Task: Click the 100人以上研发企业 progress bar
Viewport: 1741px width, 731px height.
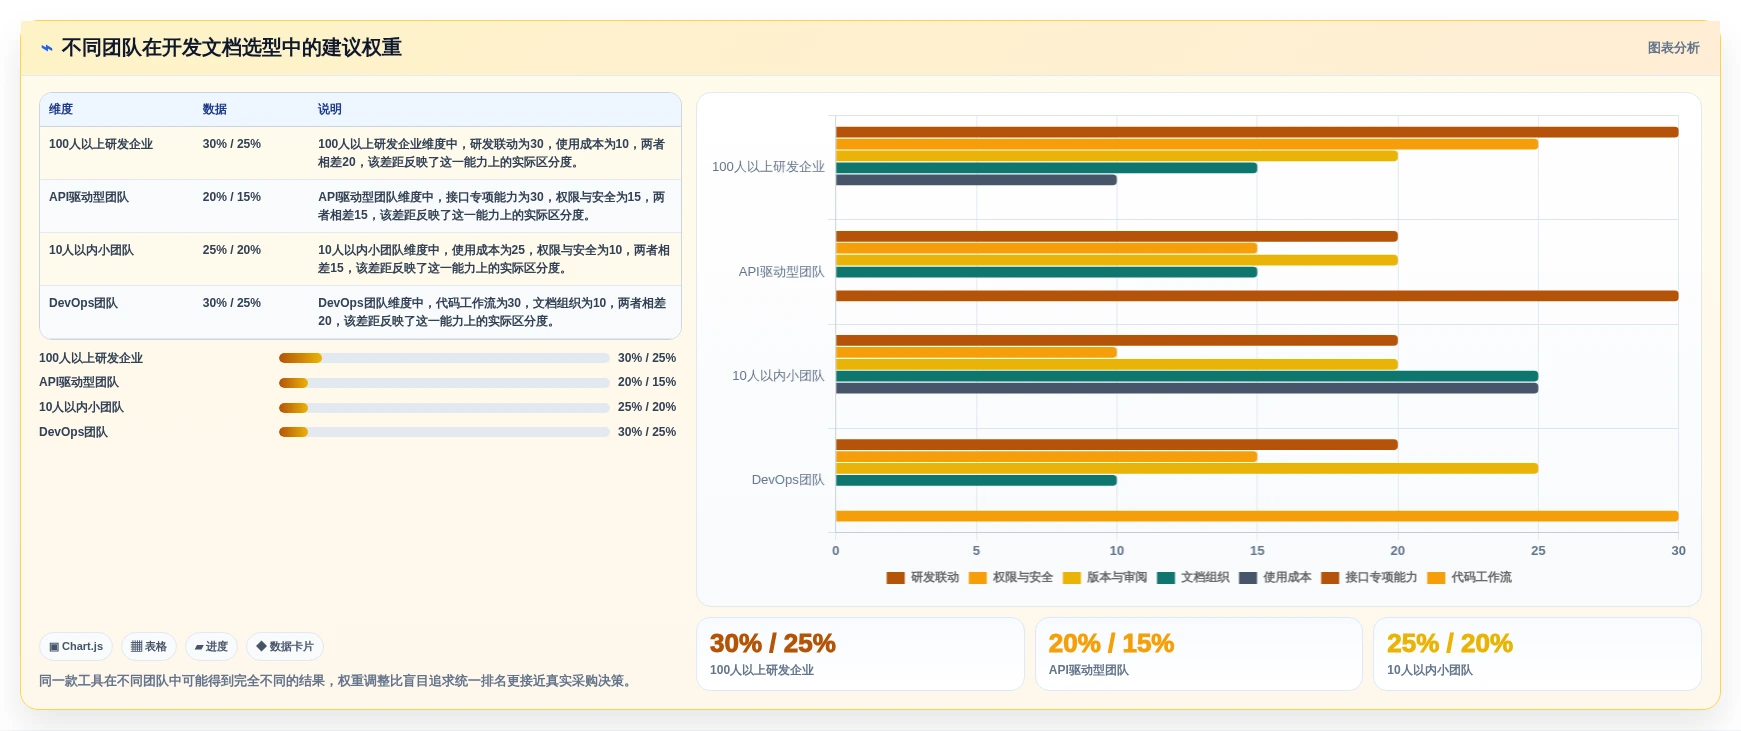Action: [444, 358]
